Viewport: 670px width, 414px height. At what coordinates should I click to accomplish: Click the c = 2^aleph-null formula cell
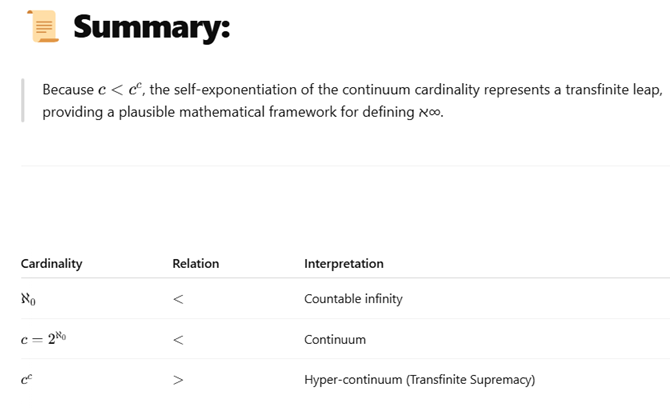click(44, 339)
